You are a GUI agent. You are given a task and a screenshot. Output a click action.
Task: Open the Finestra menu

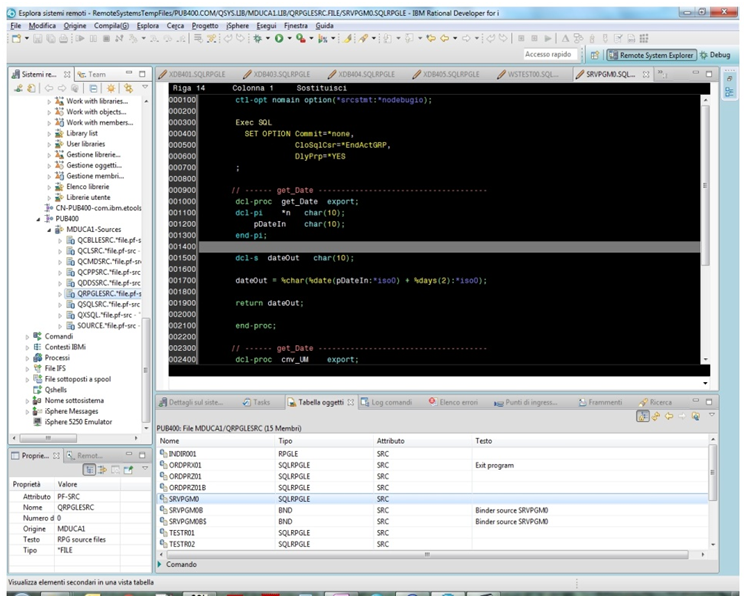coord(295,26)
